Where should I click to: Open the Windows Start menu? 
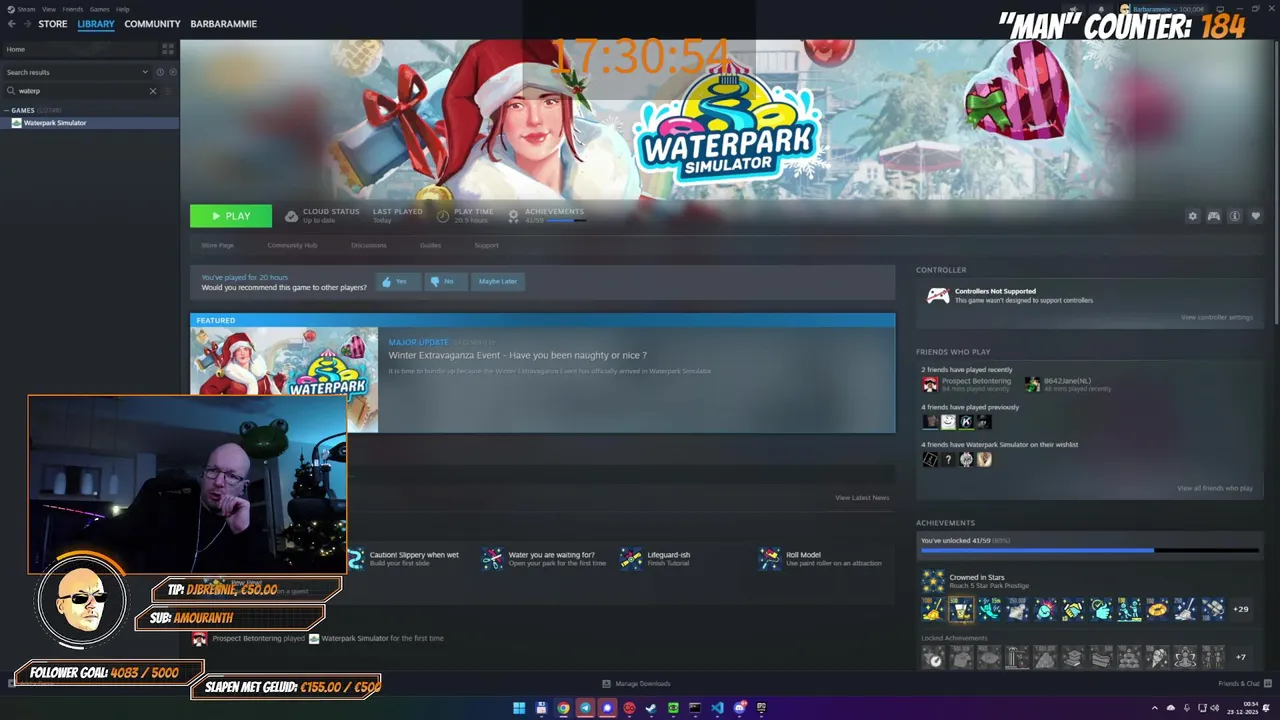[519, 708]
